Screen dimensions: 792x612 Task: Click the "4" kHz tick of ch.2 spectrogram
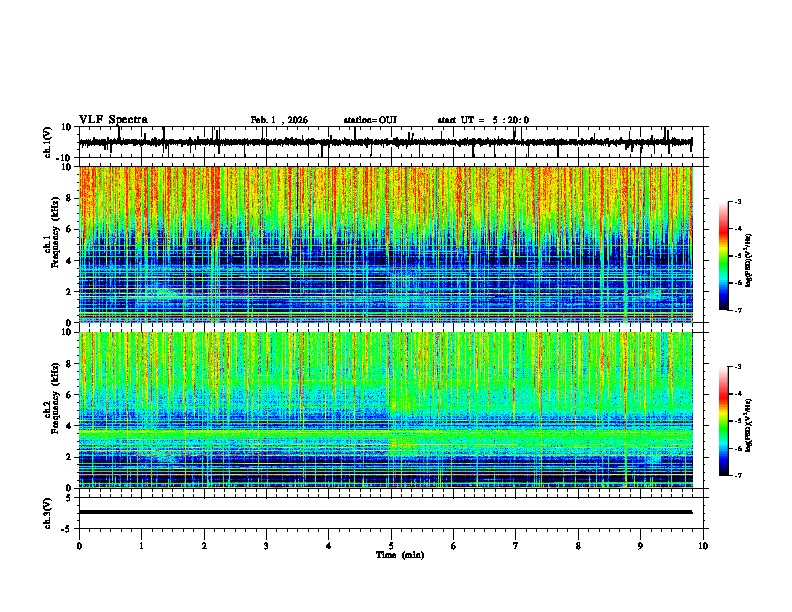(x=69, y=426)
